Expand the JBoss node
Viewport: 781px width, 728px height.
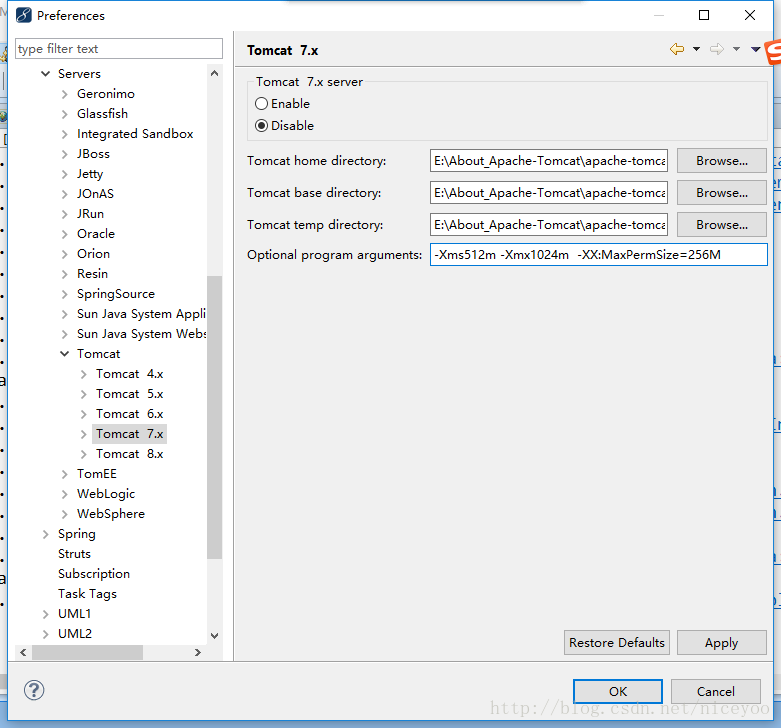click(64, 154)
